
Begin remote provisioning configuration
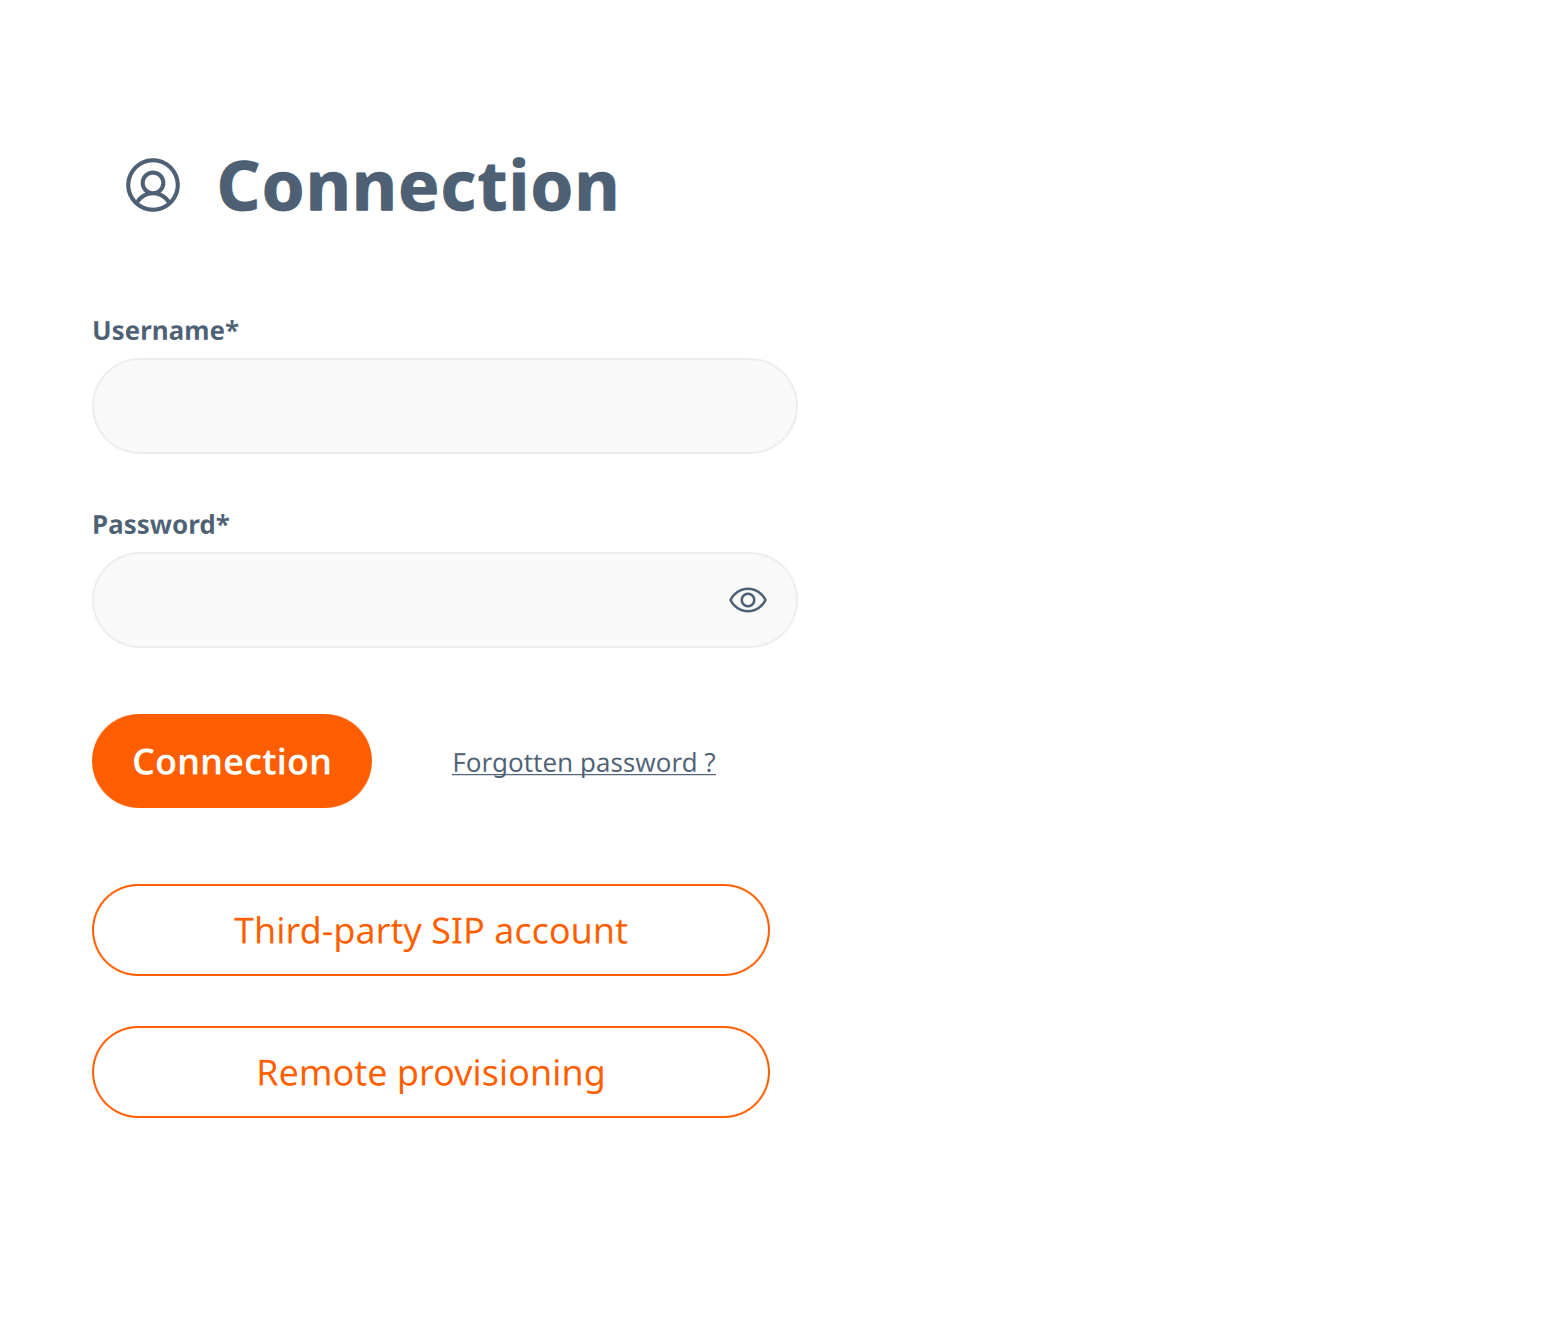point(430,1072)
